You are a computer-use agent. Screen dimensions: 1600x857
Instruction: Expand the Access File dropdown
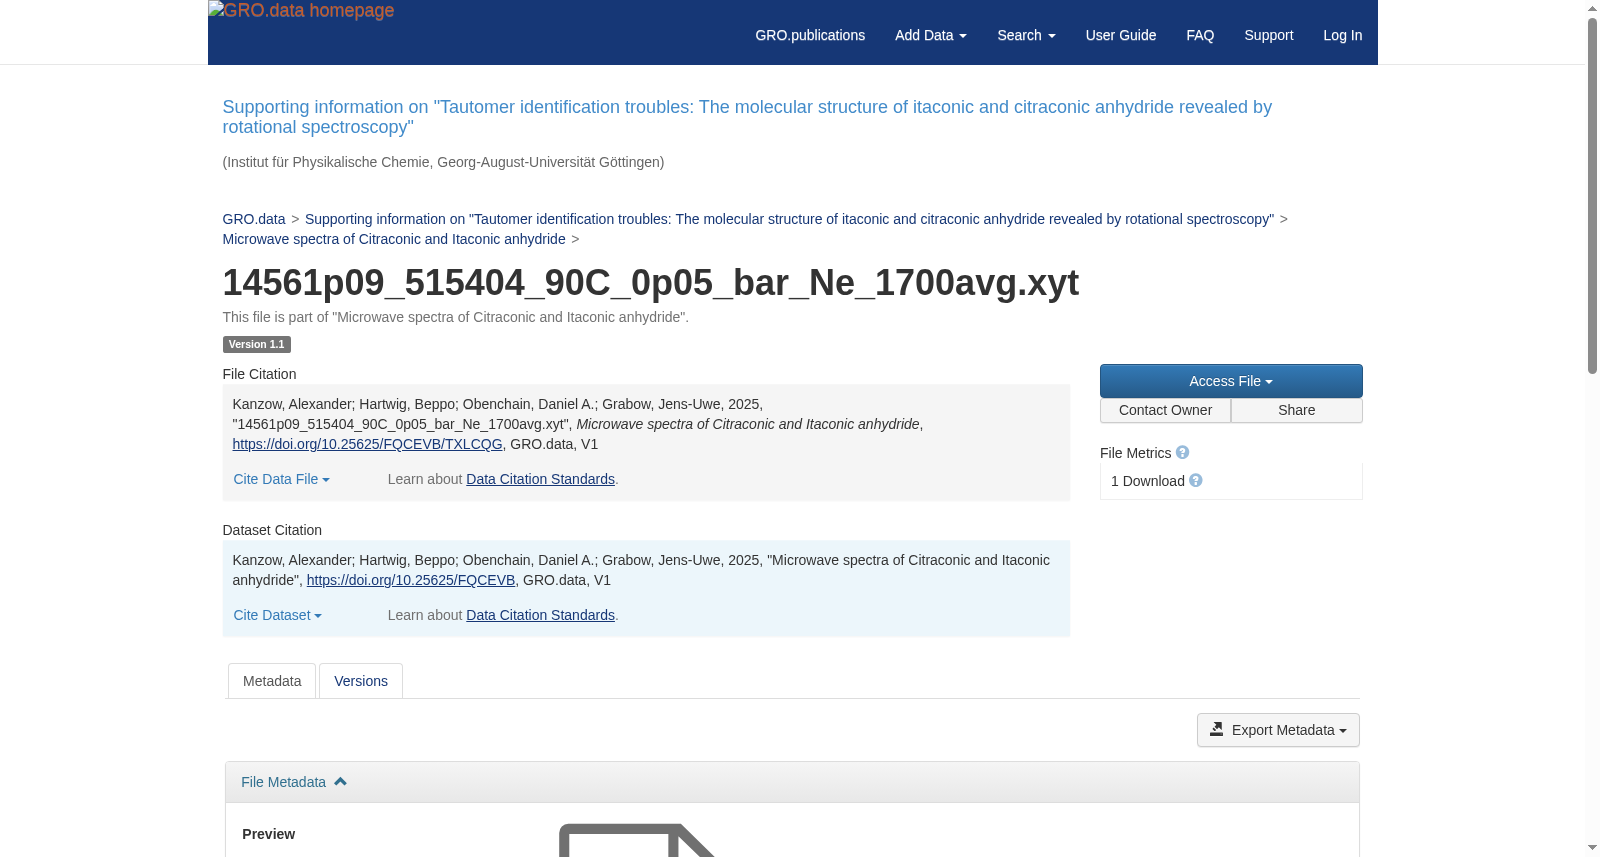[x=1231, y=381]
